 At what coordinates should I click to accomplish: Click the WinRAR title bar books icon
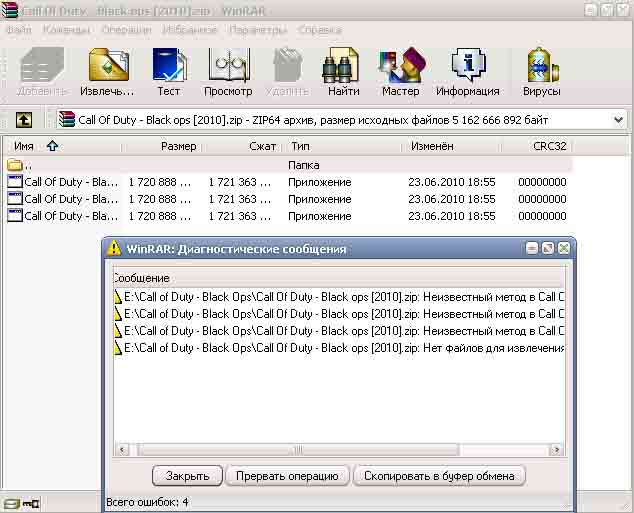pos(10,10)
